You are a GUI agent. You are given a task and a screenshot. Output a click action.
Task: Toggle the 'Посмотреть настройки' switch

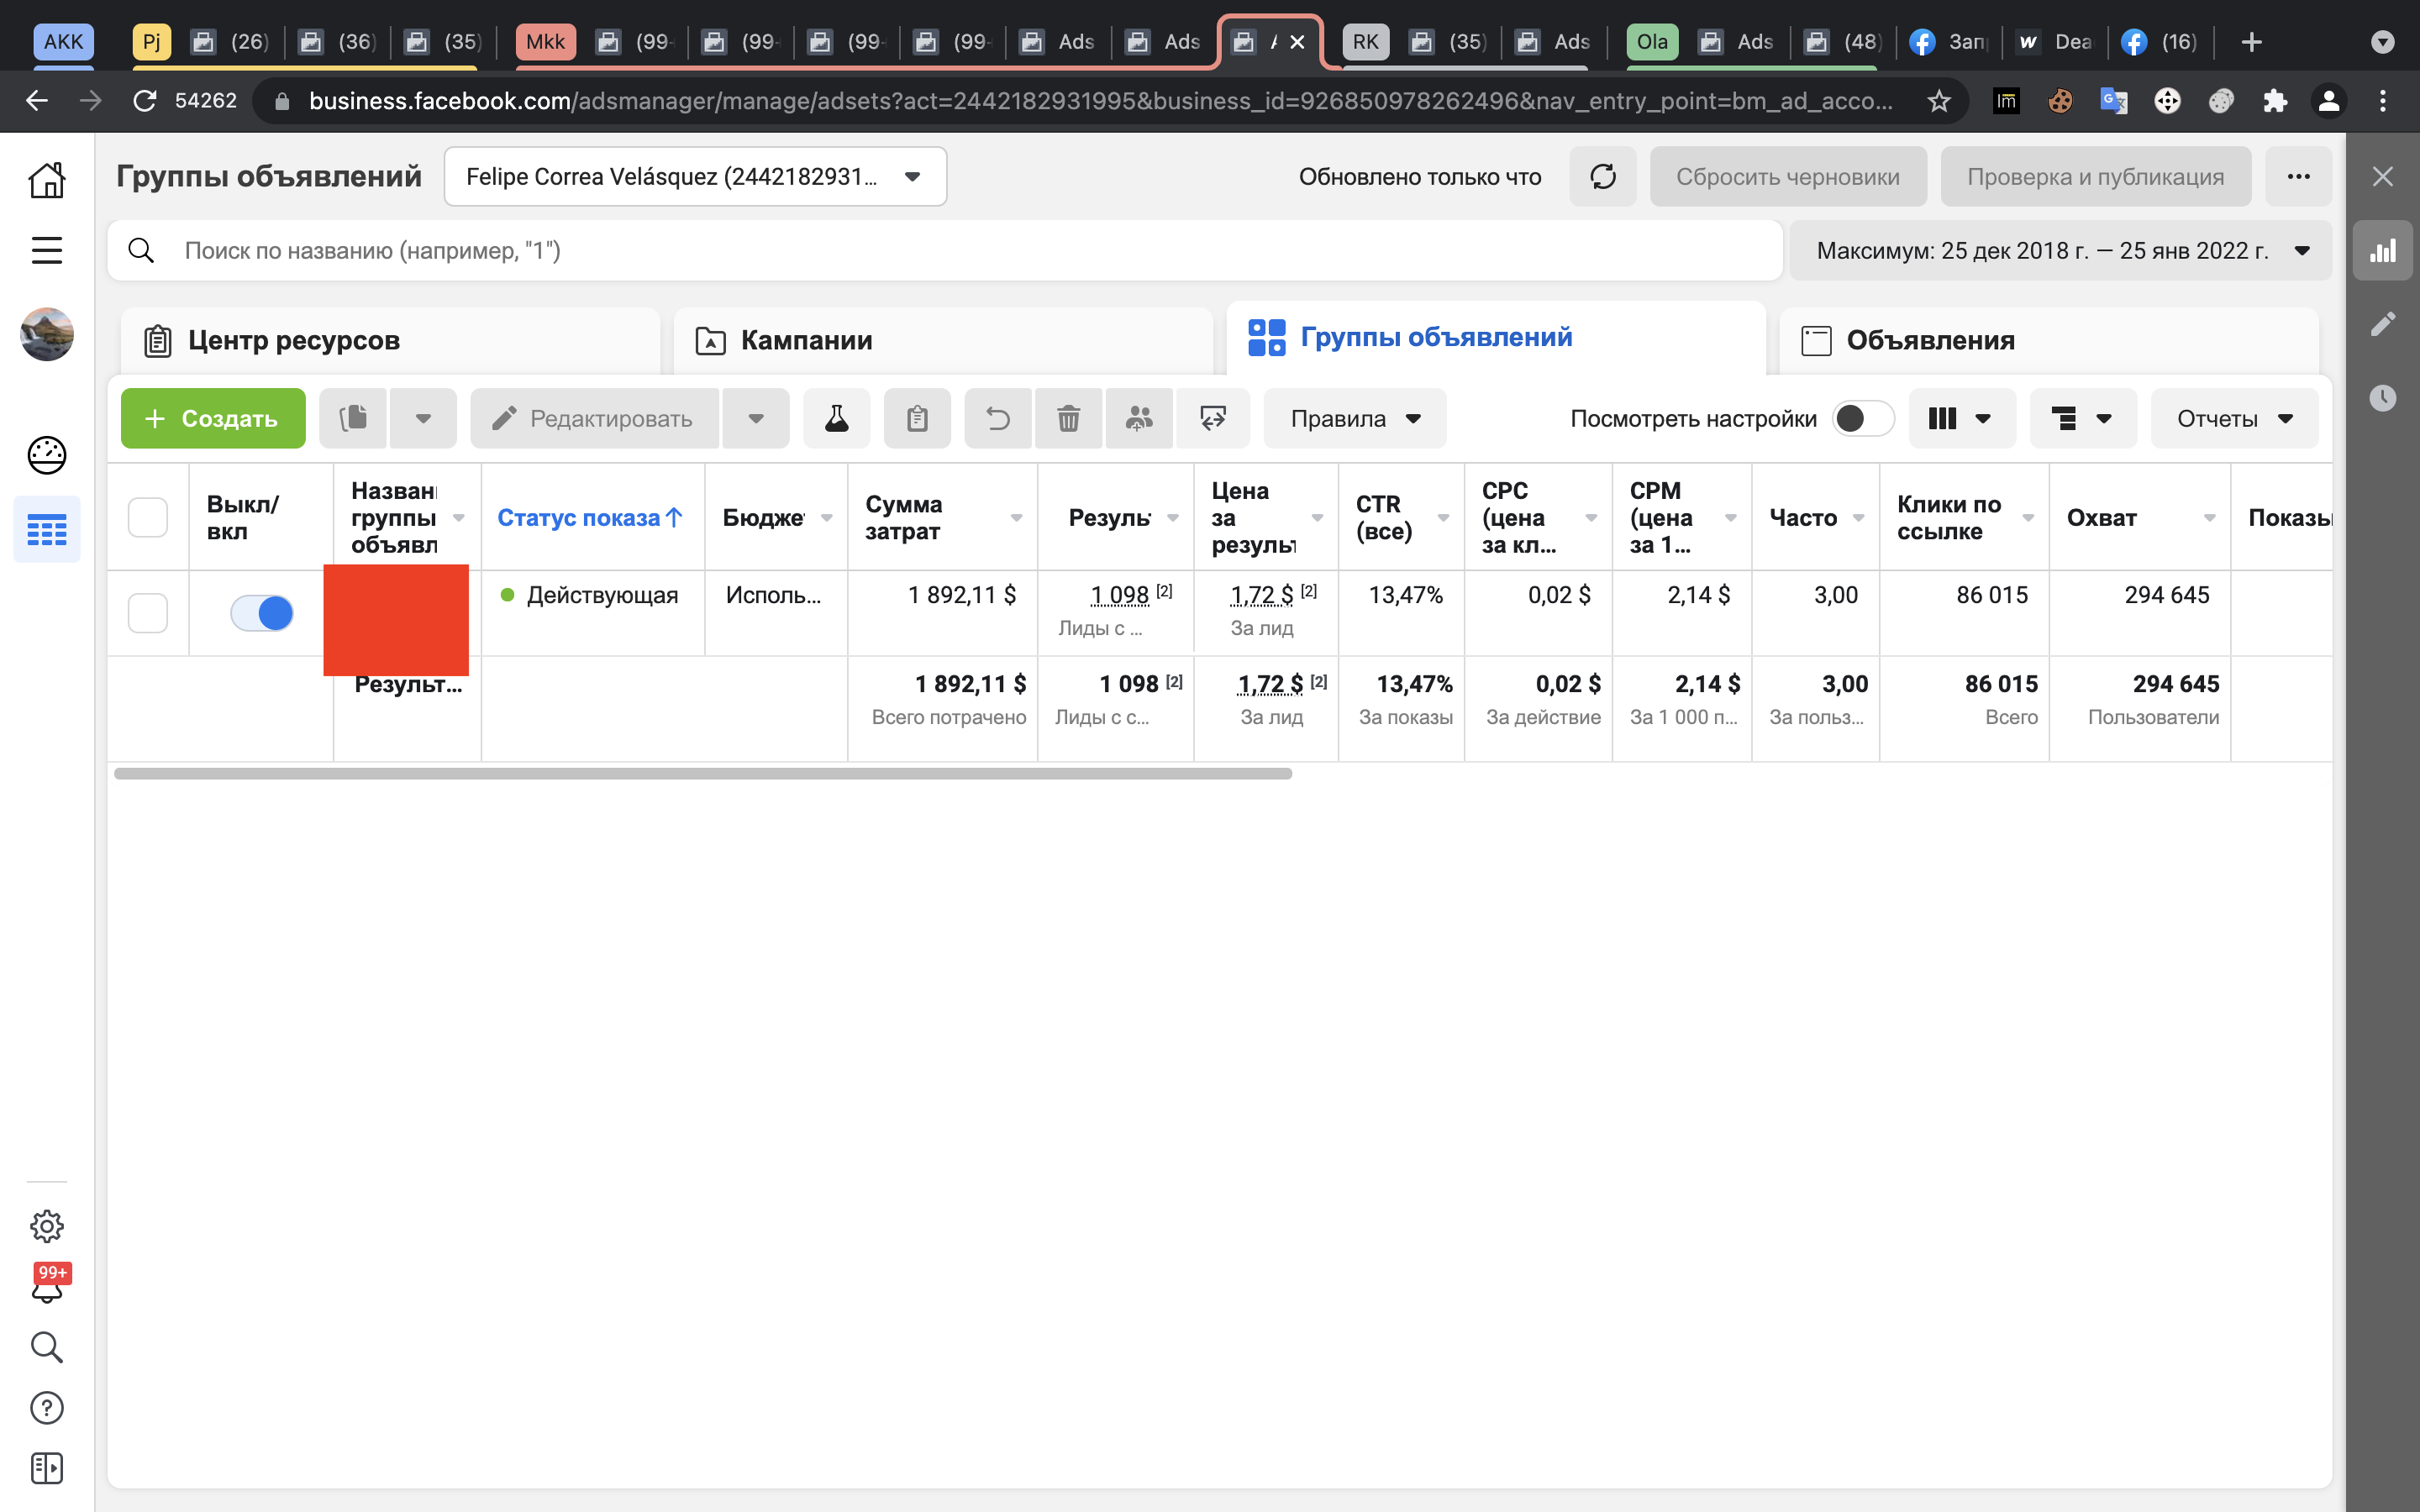pos(1862,418)
